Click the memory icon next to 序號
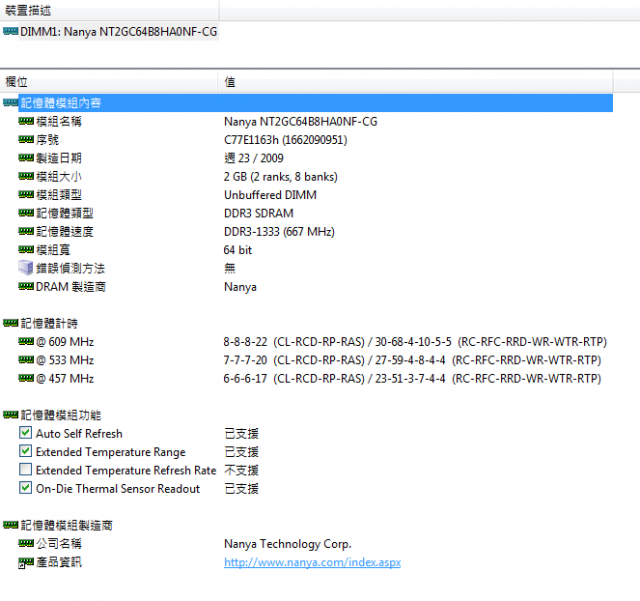Screen dimensions: 640x601 pyautogui.click(x=26, y=139)
